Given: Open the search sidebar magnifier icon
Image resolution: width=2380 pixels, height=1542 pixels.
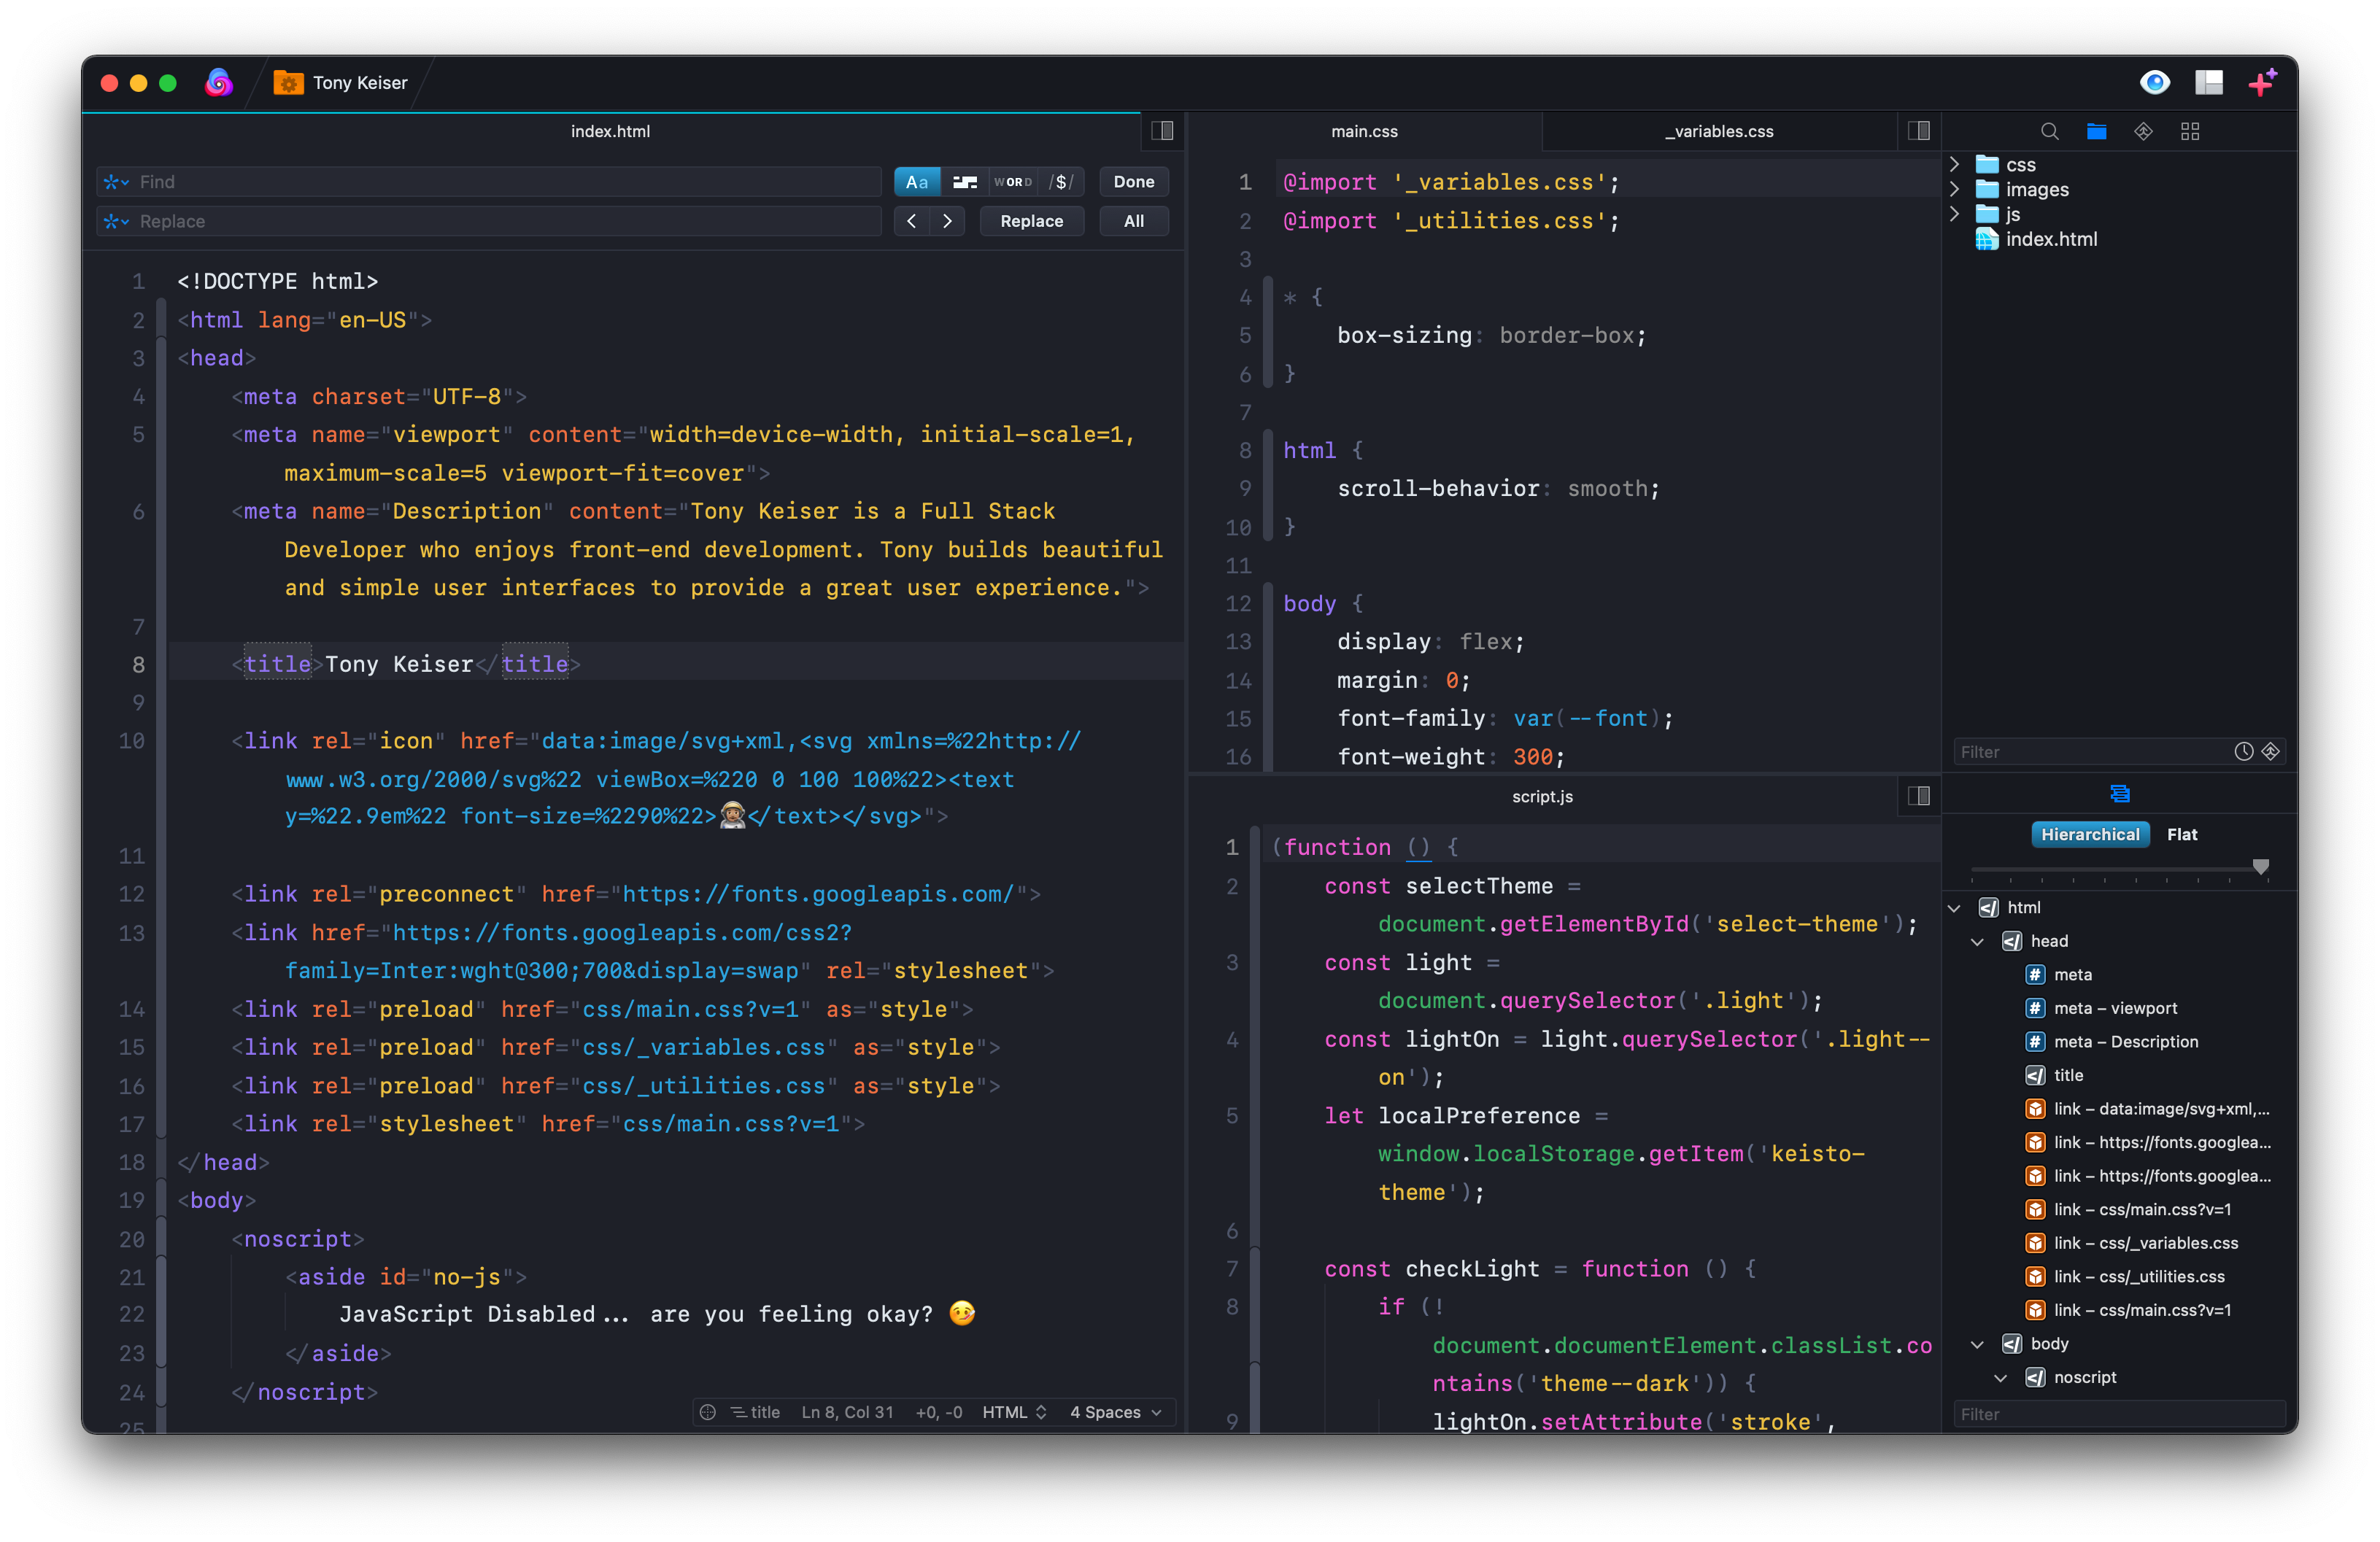Looking at the screenshot, I should pos(2049,131).
